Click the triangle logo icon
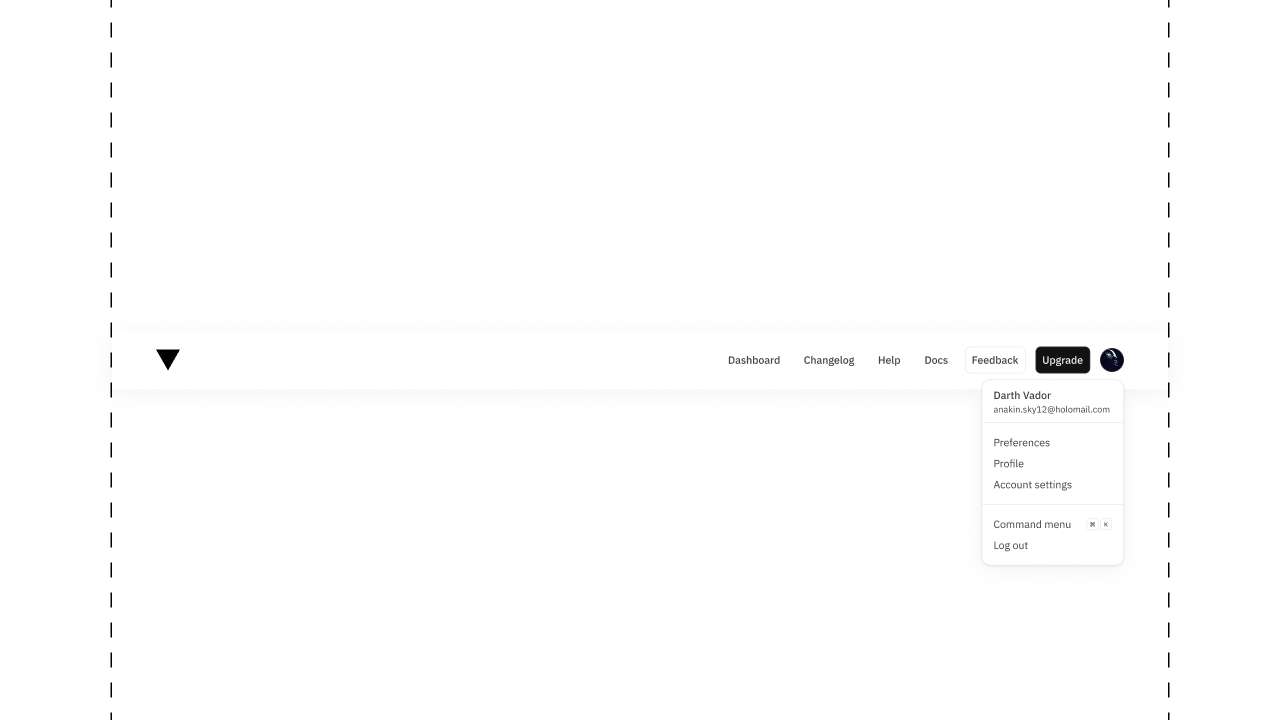Viewport: 1280px width, 720px height. (168, 360)
